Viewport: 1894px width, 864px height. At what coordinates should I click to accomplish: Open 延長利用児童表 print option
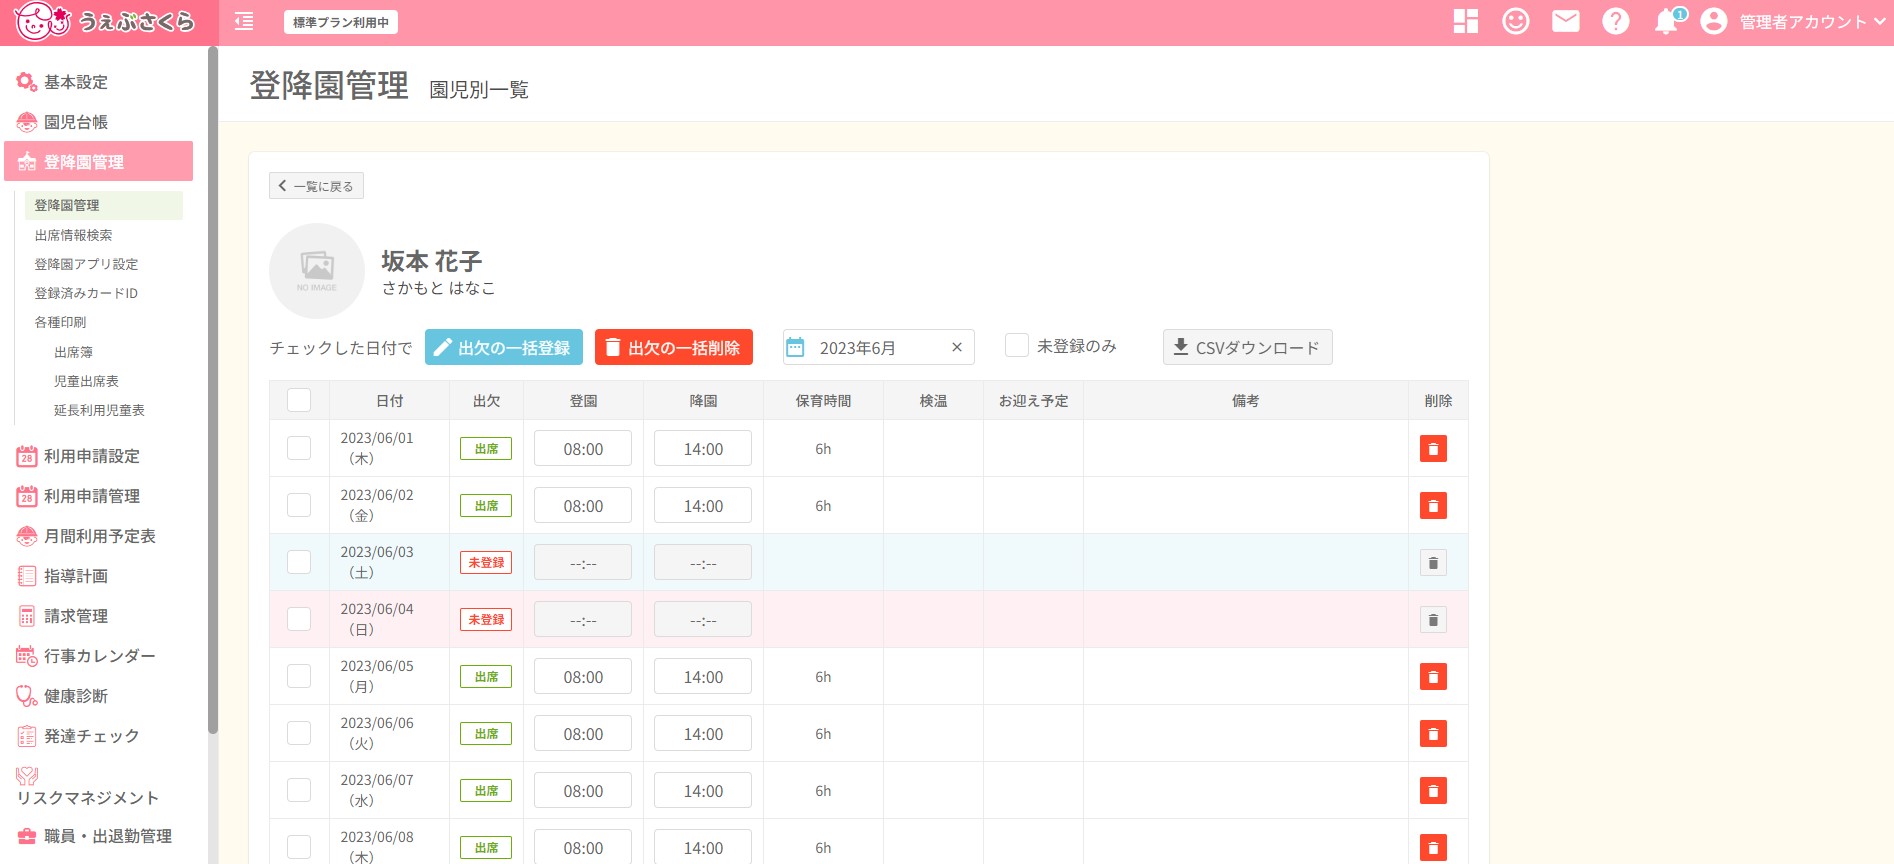(99, 410)
